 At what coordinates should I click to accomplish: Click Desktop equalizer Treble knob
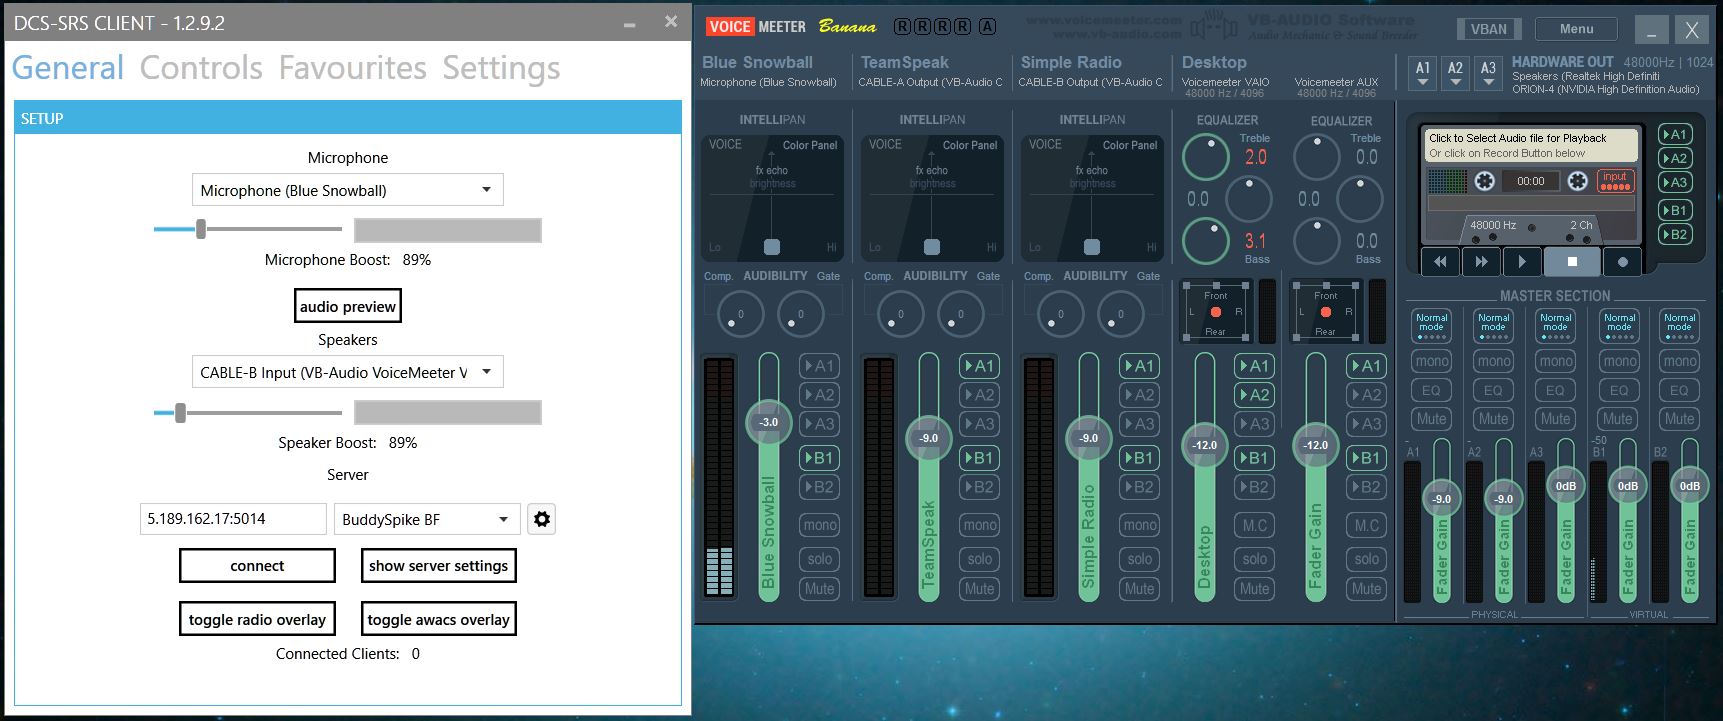[1206, 157]
